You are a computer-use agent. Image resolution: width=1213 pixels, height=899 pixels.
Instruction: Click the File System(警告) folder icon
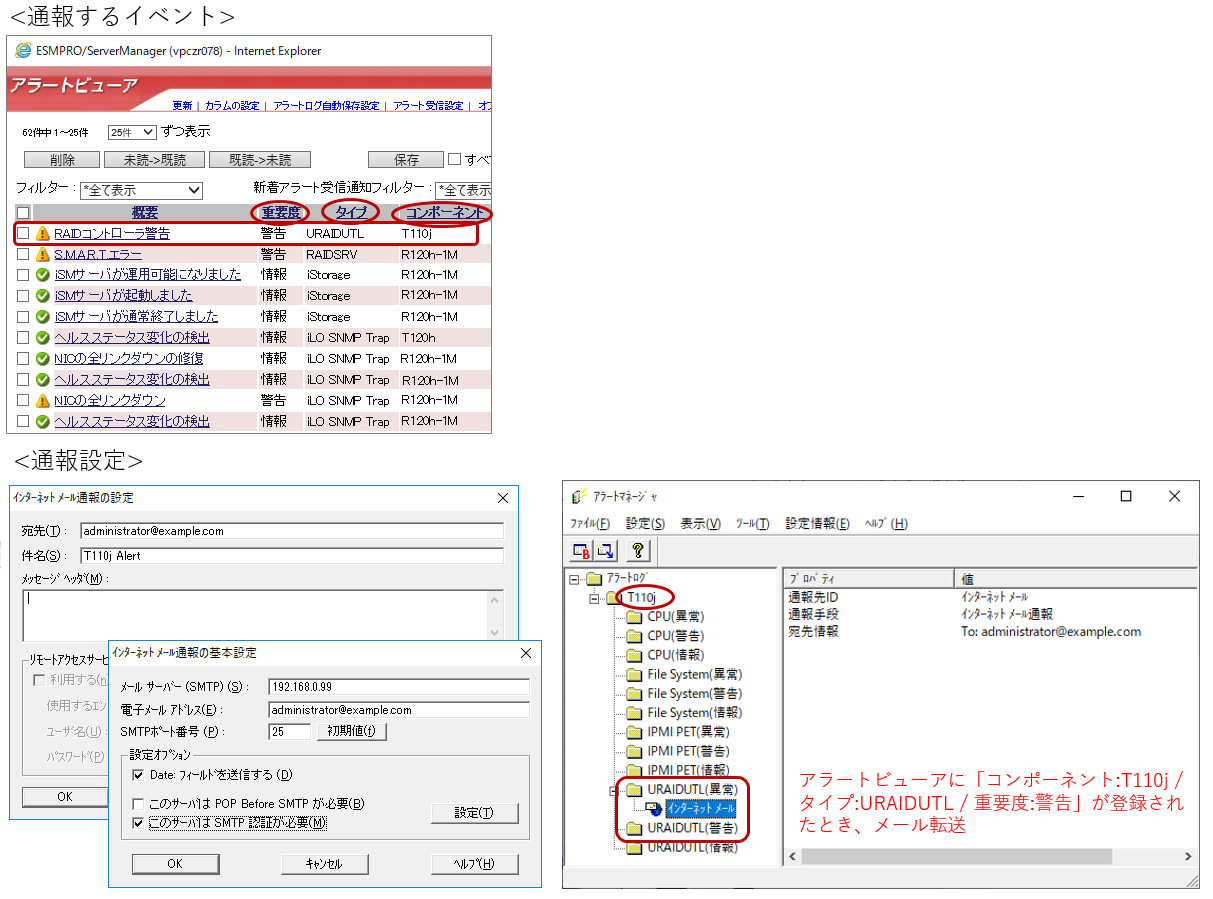[x=634, y=694]
